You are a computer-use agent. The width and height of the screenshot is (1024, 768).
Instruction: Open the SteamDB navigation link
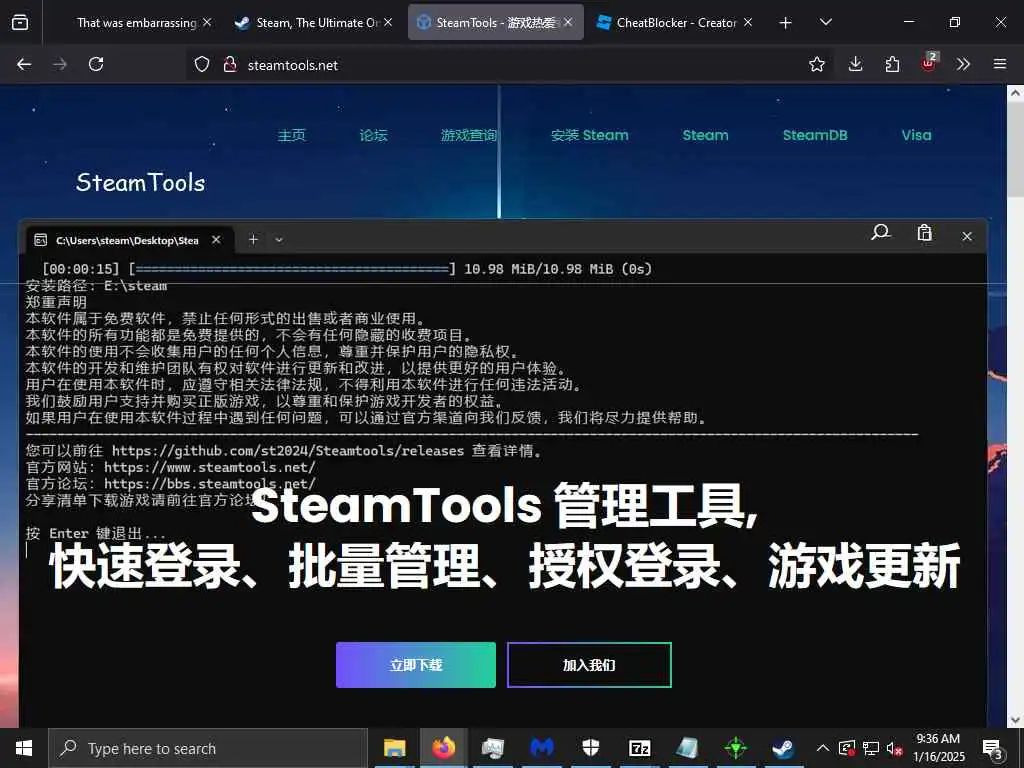point(815,135)
